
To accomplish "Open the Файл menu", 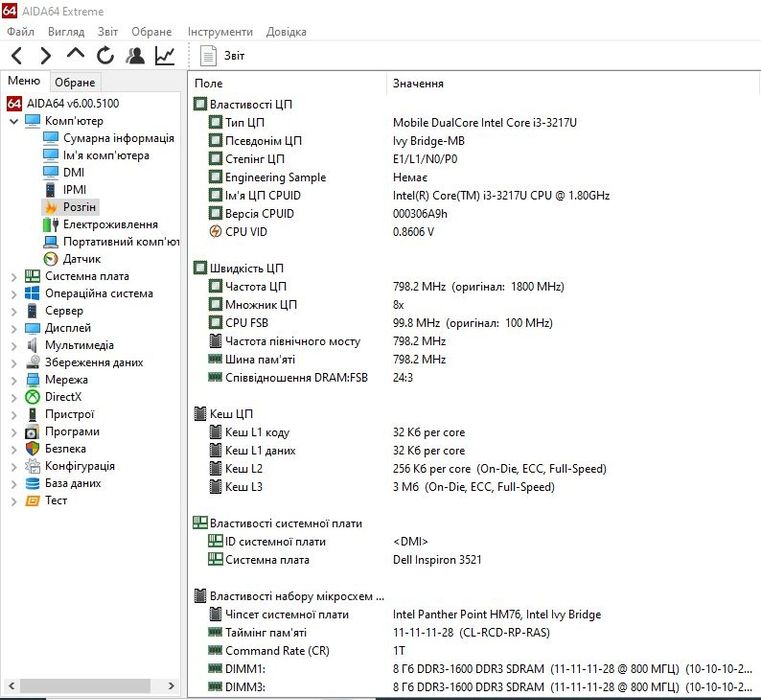I will (x=20, y=32).
